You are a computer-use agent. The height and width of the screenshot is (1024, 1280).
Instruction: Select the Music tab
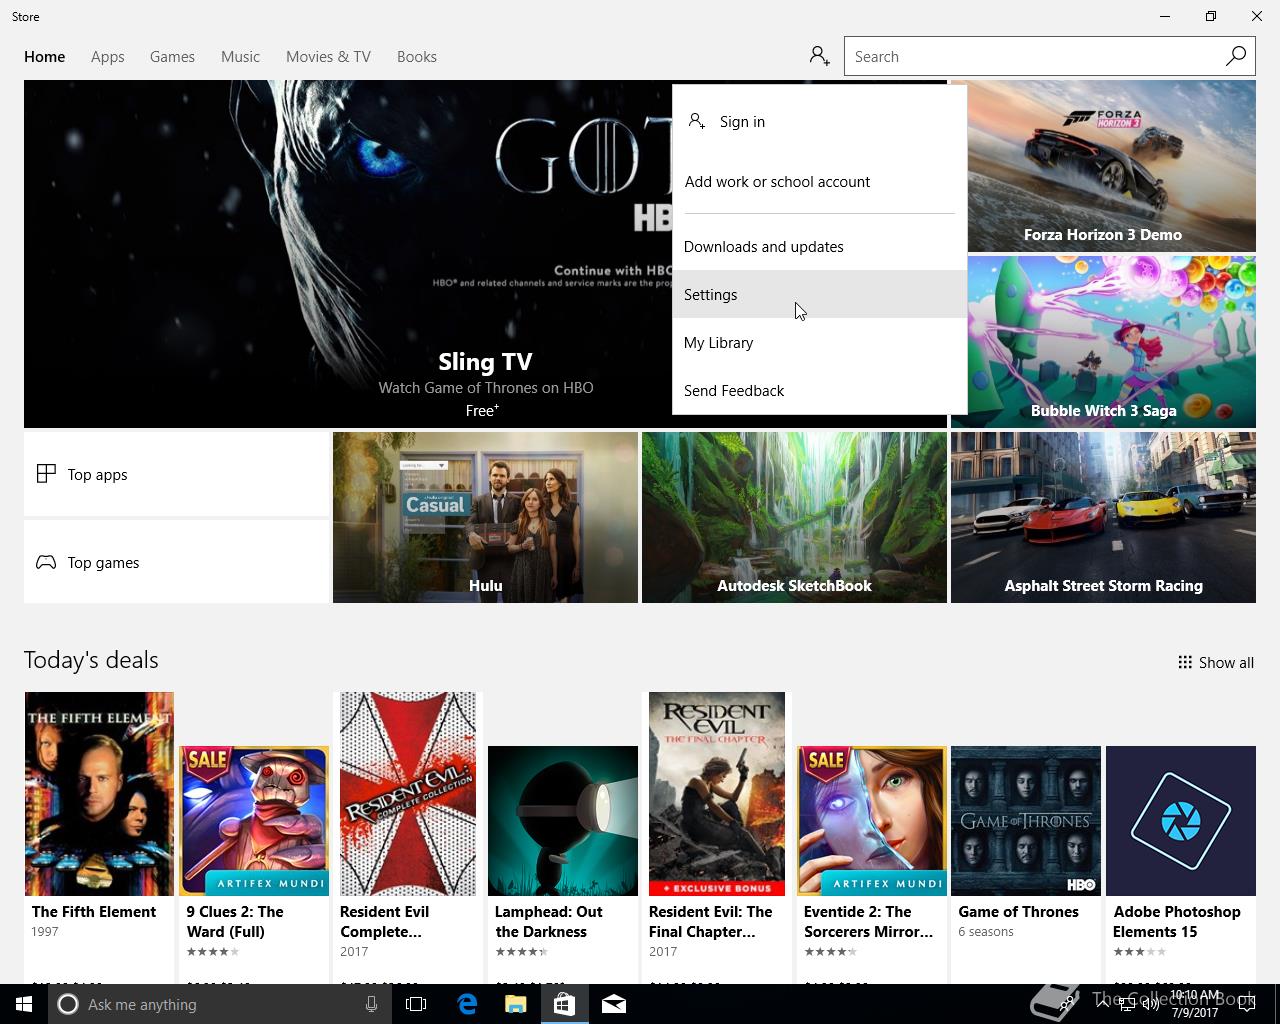coord(240,57)
